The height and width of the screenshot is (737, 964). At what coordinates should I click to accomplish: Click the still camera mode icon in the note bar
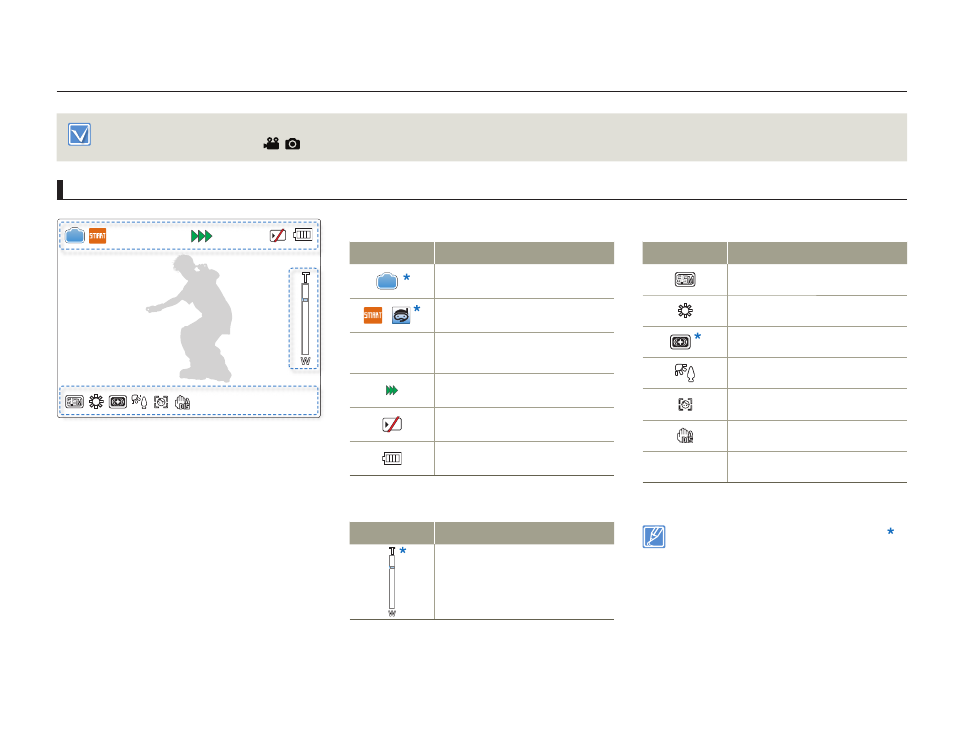(293, 144)
